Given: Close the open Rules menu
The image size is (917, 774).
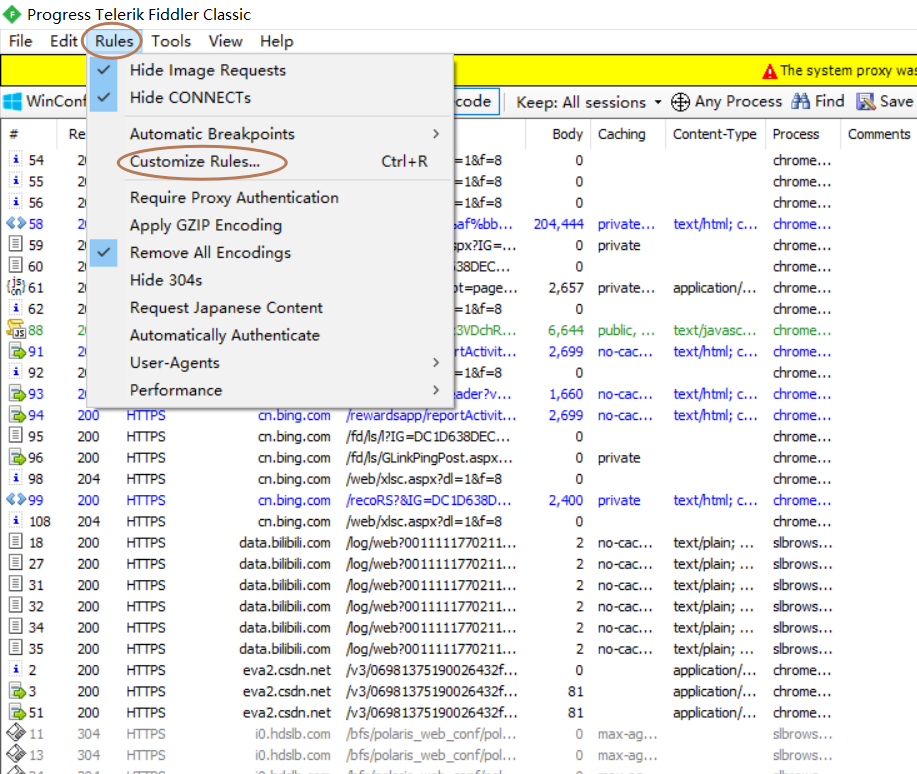Looking at the screenshot, I should [x=114, y=41].
